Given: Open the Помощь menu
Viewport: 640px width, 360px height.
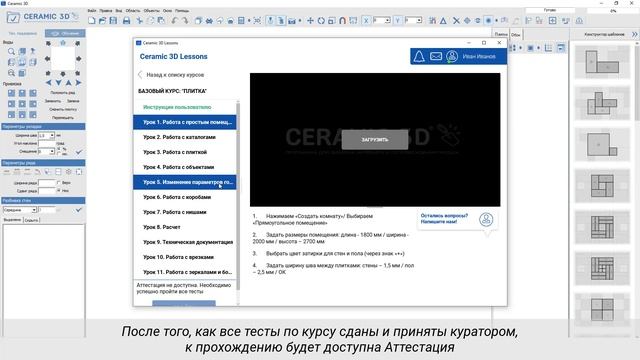Looking at the screenshot, I should 182,11.
